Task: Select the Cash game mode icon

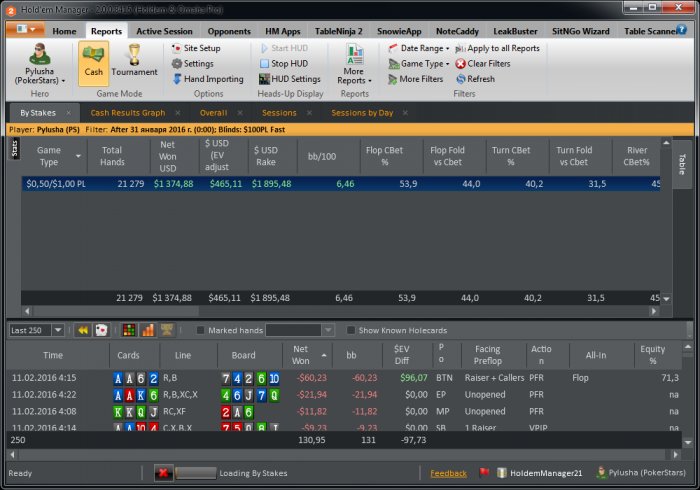Action: [x=93, y=63]
